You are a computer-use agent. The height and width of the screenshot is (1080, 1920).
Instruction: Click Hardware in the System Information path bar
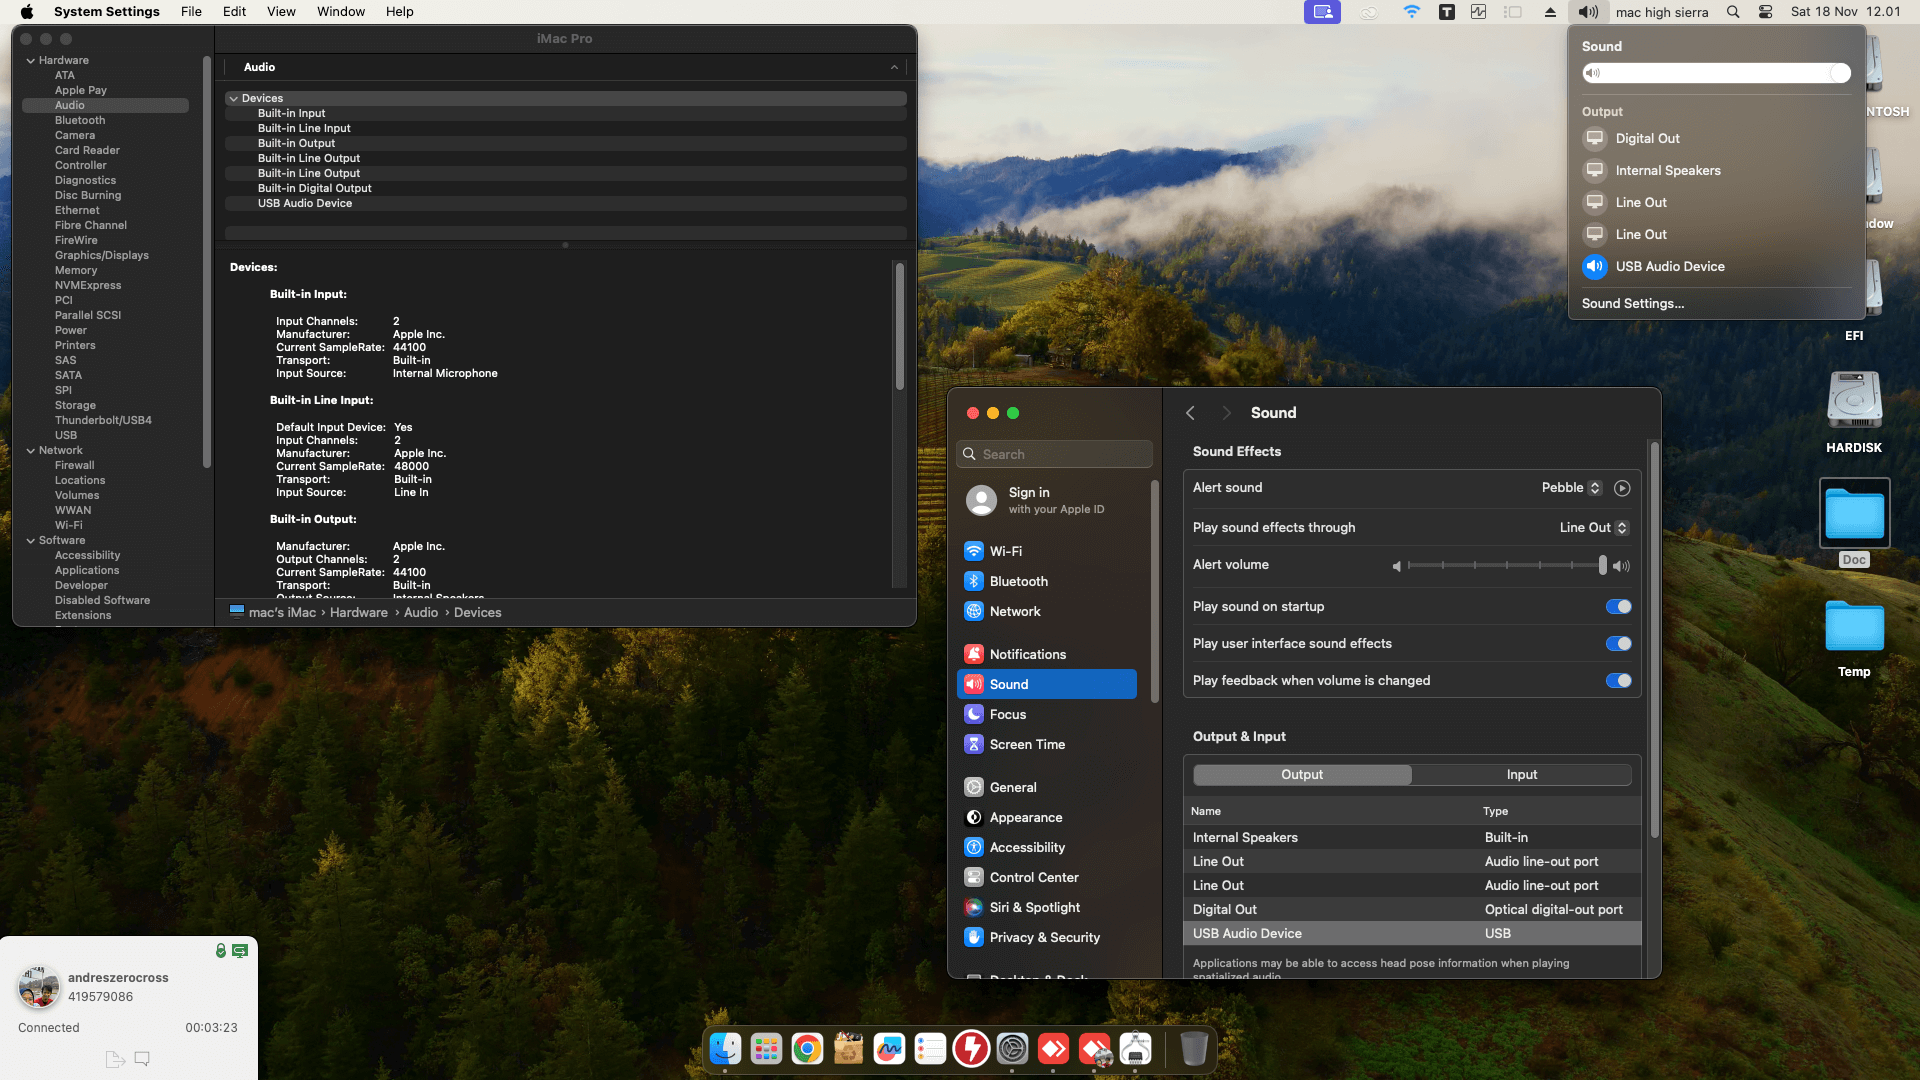359,613
